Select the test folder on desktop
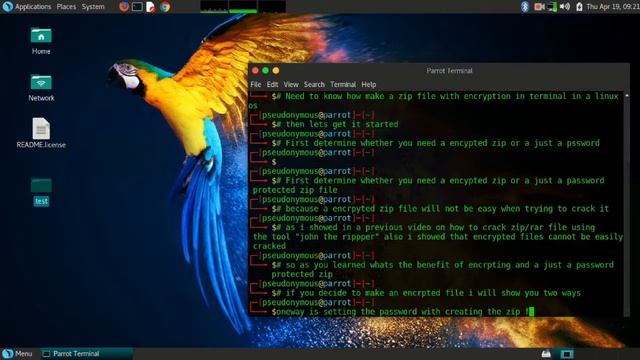The width and height of the screenshot is (640, 360). click(41, 192)
